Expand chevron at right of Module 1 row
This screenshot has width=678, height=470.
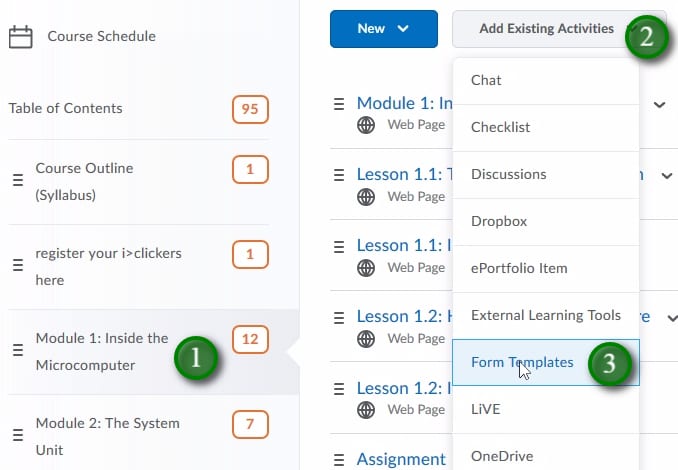coord(660,104)
